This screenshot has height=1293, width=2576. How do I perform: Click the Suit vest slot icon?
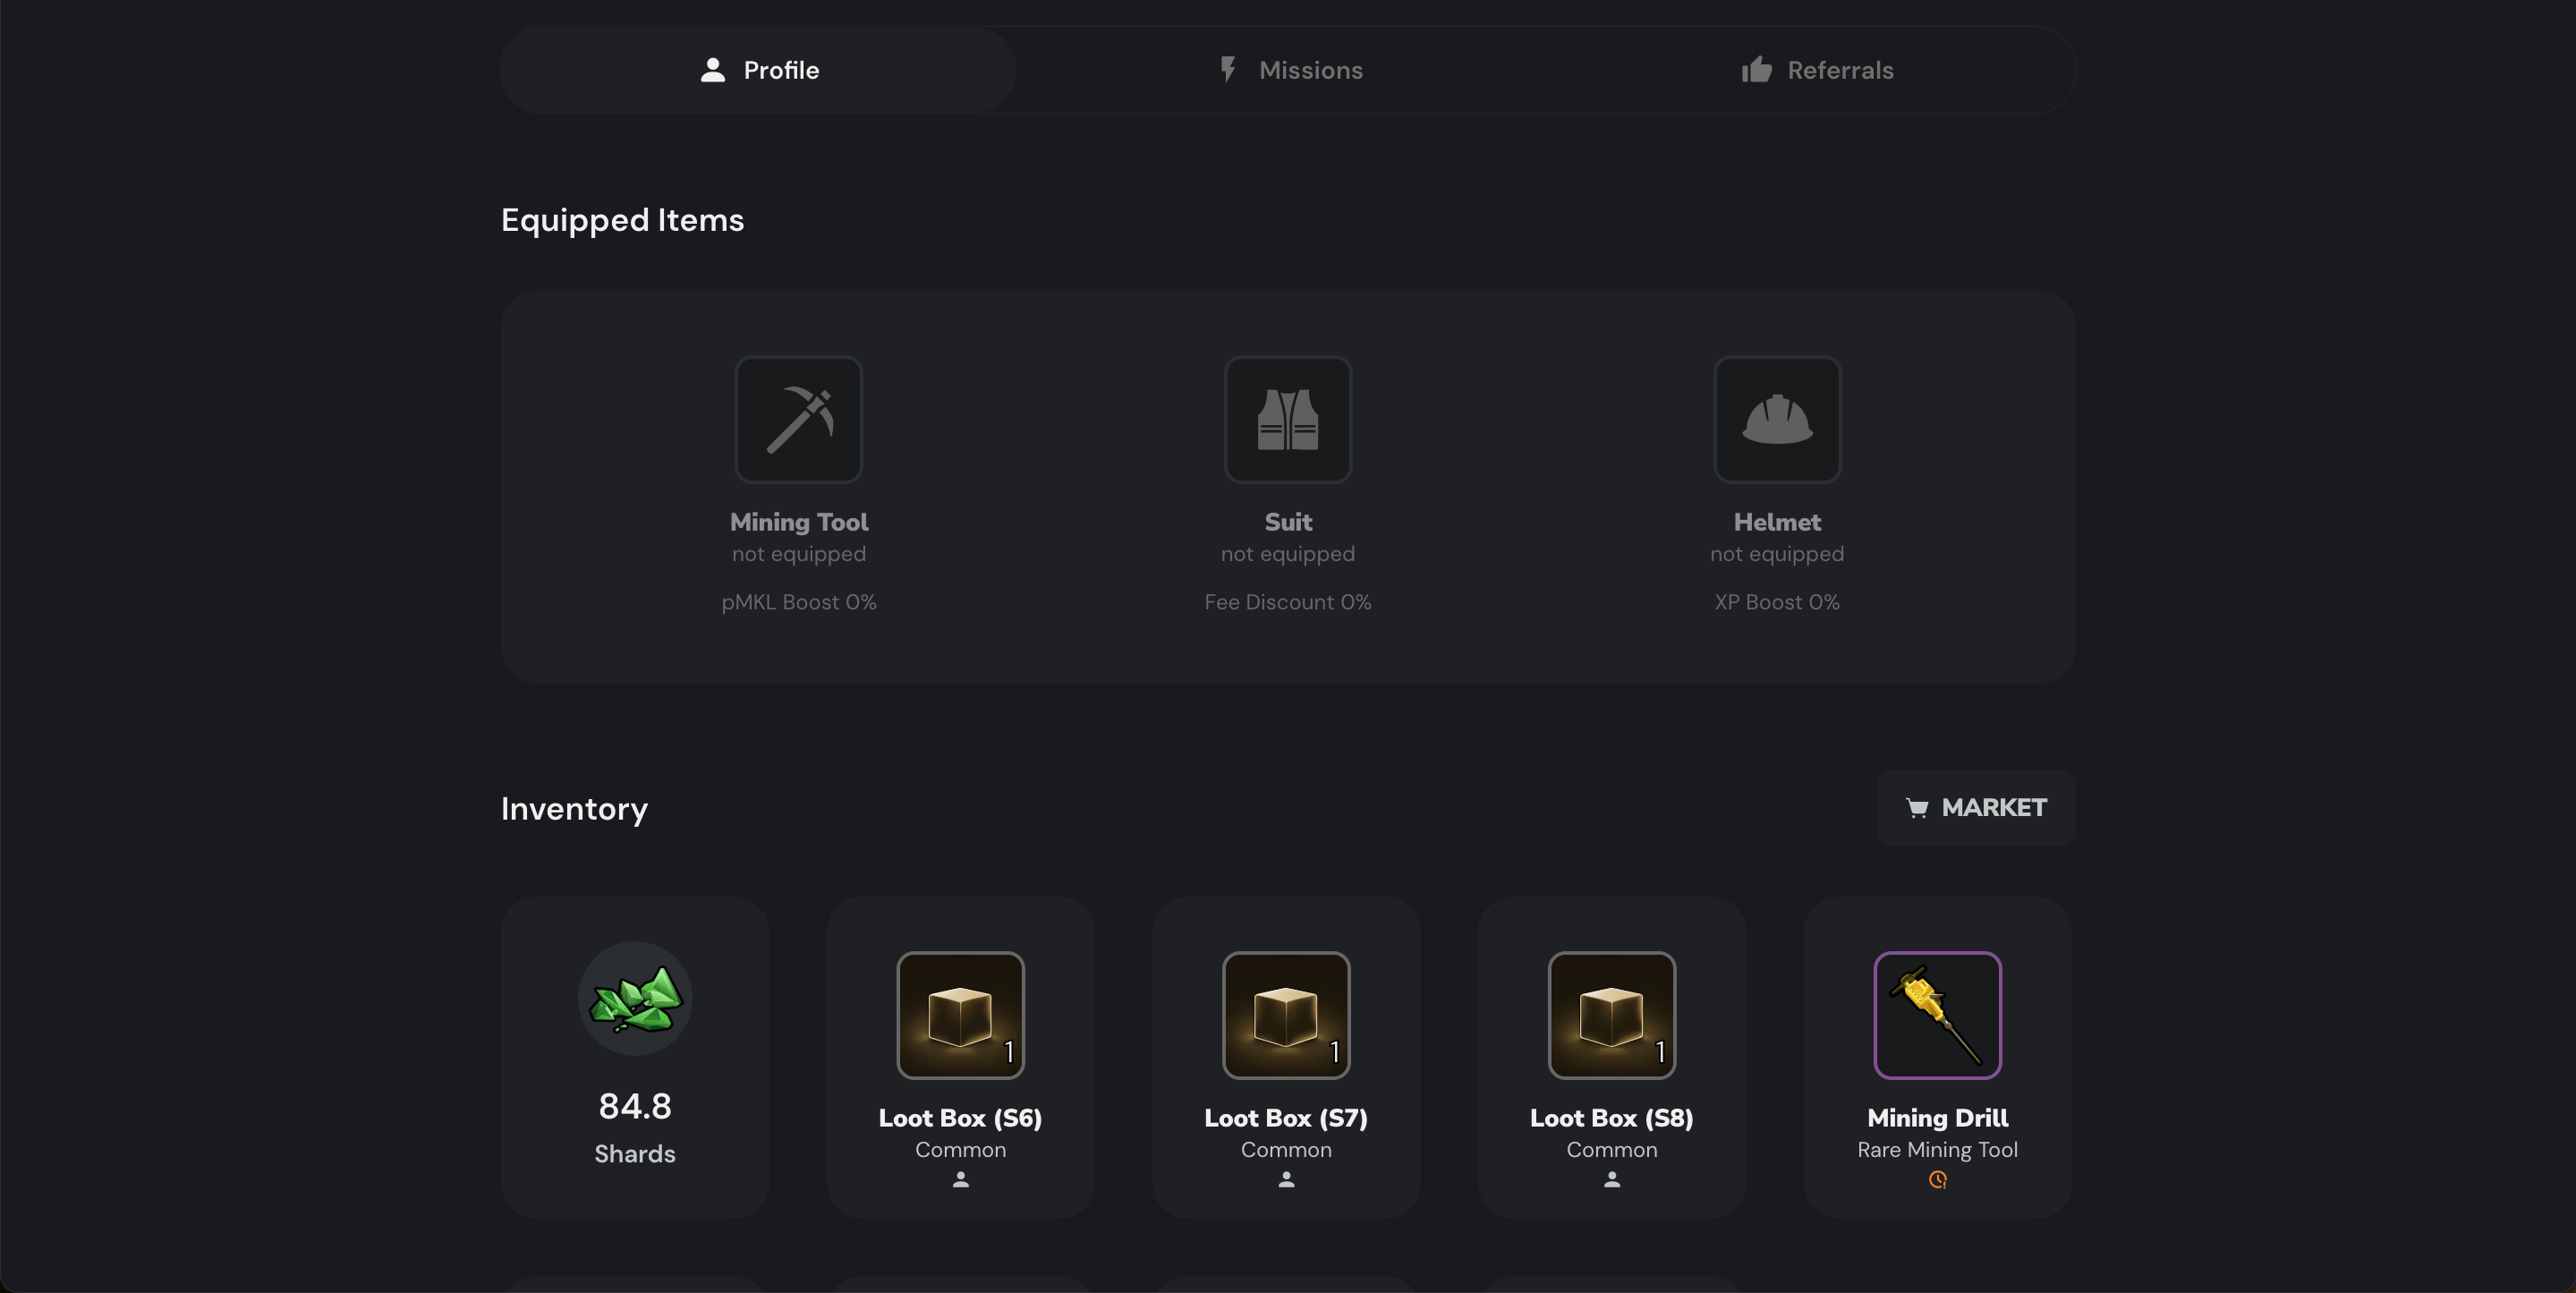1287,420
